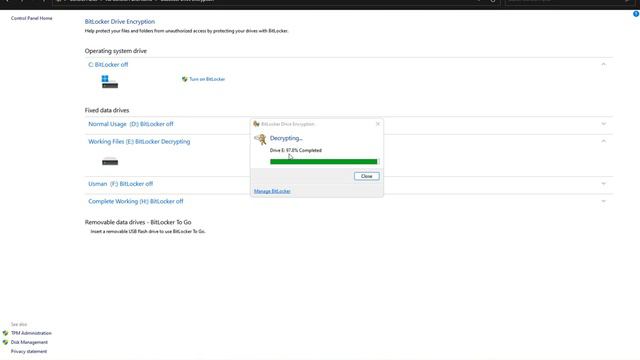Open Disk Management link

29,342
